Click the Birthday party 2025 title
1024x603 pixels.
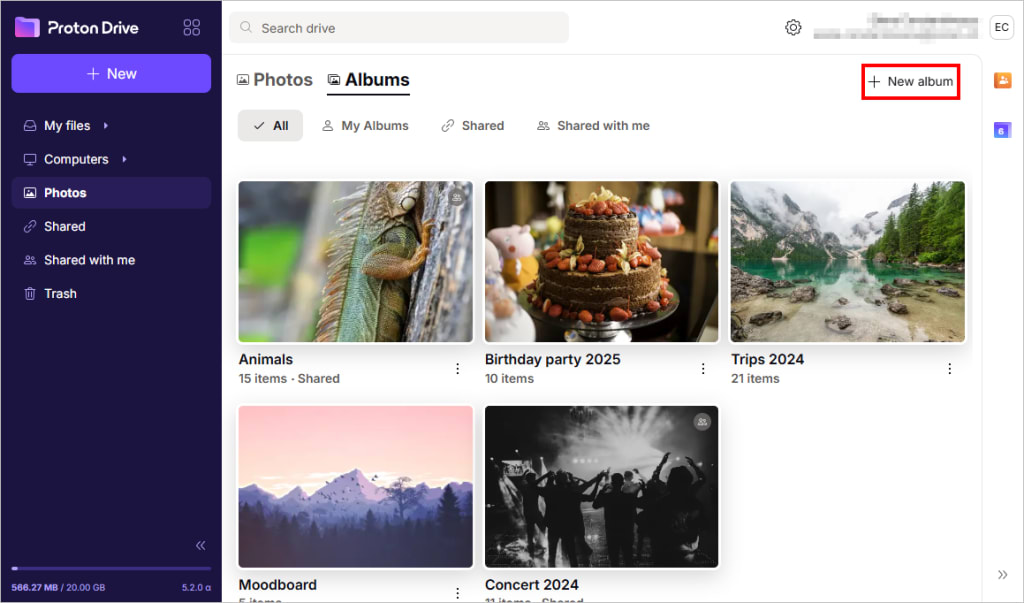(x=552, y=359)
